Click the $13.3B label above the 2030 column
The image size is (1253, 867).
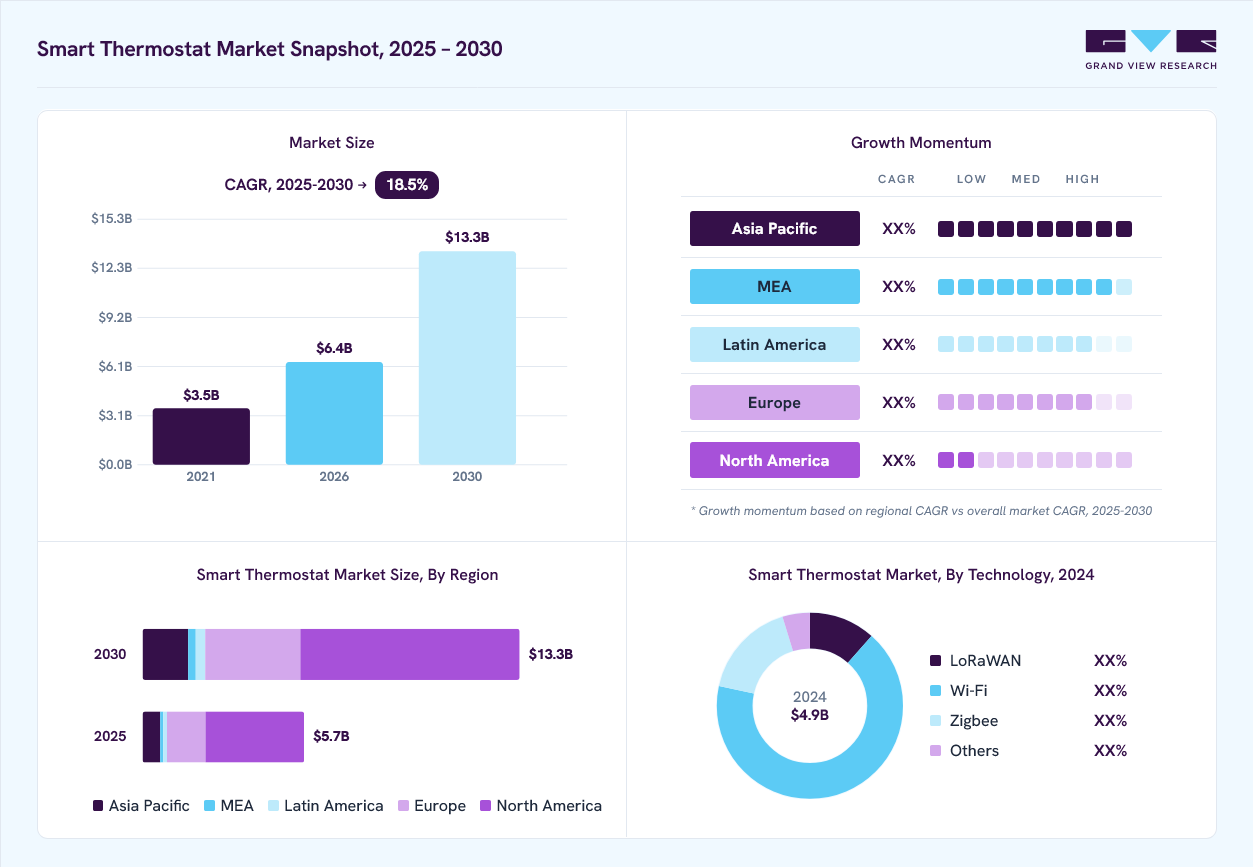(x=467, y=237)
